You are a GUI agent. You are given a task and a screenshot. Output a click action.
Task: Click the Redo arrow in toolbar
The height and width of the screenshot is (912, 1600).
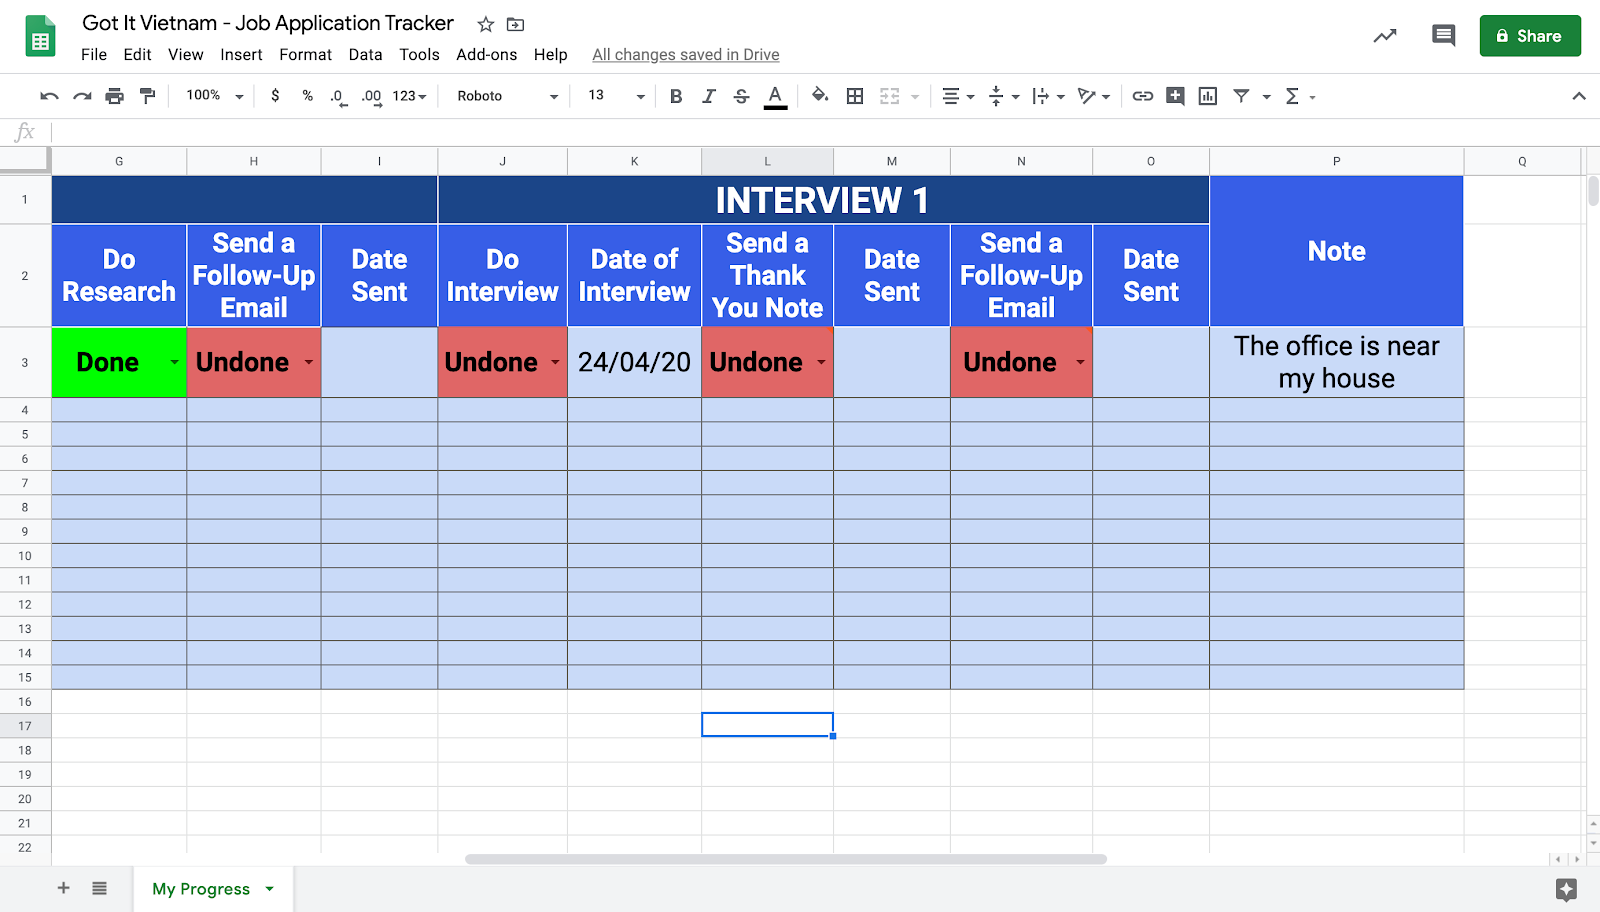point(82,96)
